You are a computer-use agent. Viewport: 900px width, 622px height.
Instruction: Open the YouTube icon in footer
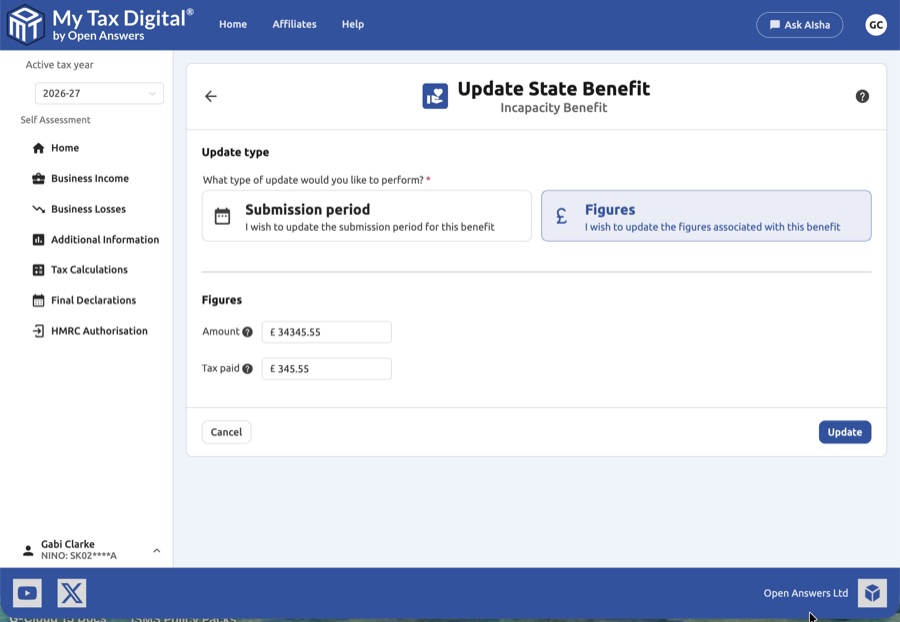(x=27, y=593)
